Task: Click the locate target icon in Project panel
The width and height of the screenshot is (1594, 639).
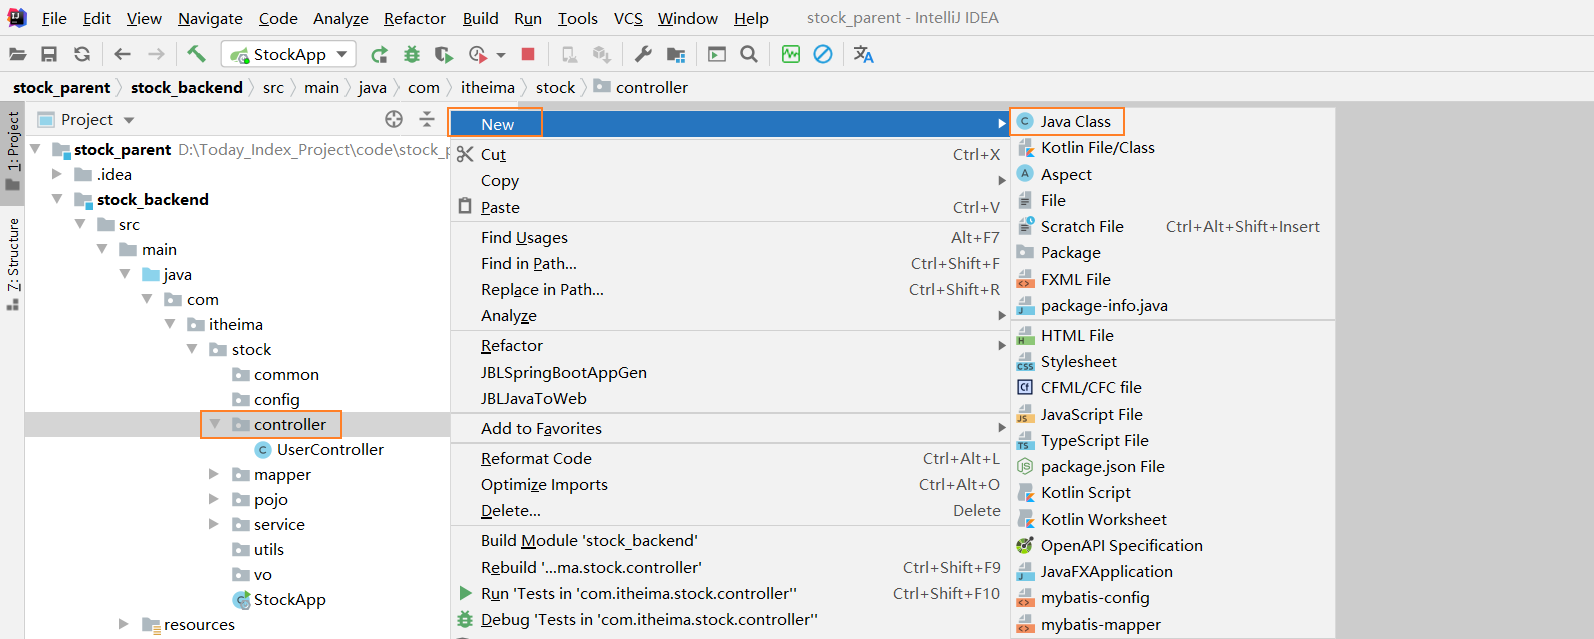Action: pos(394,119)
